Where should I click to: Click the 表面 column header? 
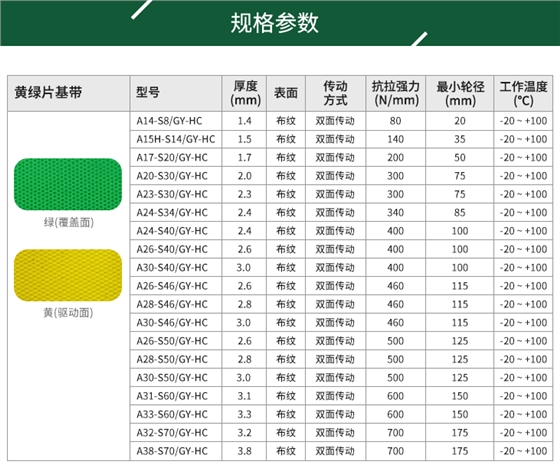pos(286,93)
